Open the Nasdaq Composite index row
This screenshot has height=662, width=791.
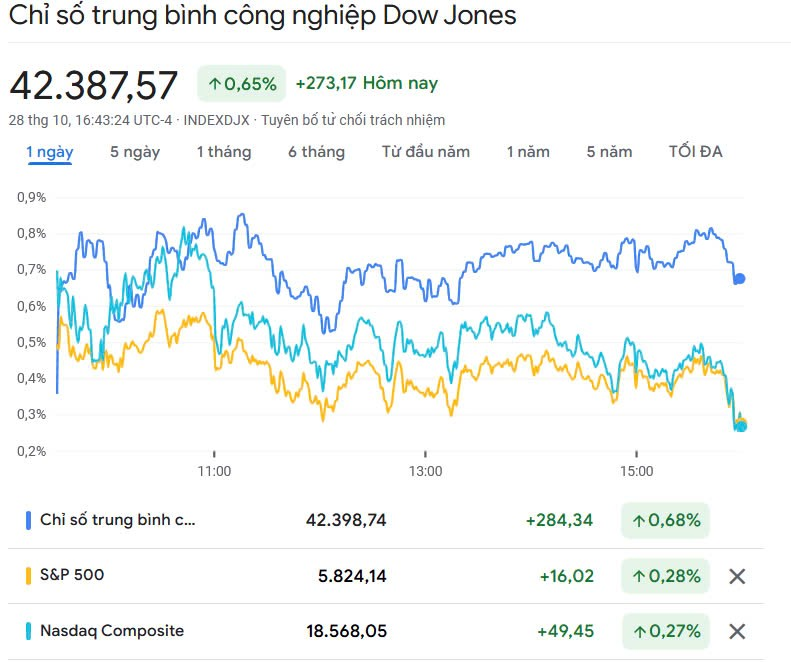pyautogui.click(x=111, y=631)
